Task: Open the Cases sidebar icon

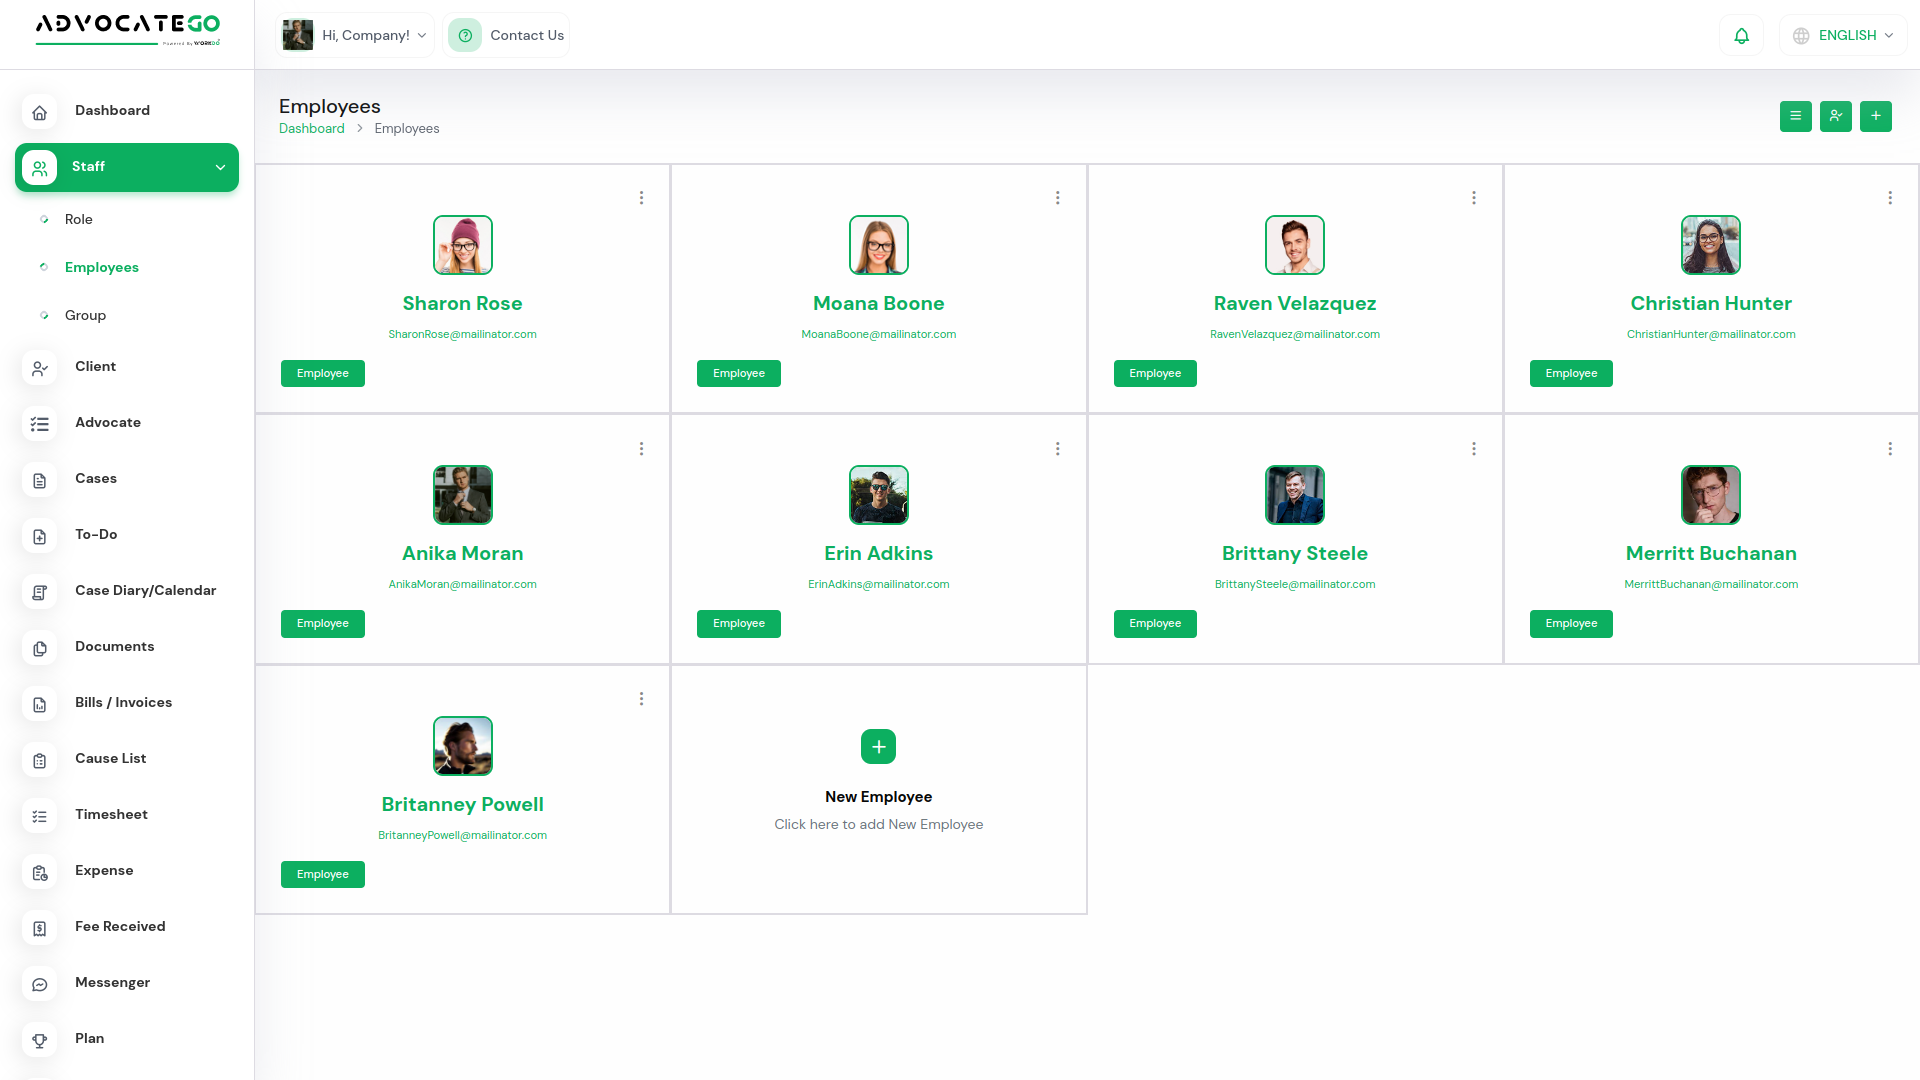Action: (x=40, y=480)
